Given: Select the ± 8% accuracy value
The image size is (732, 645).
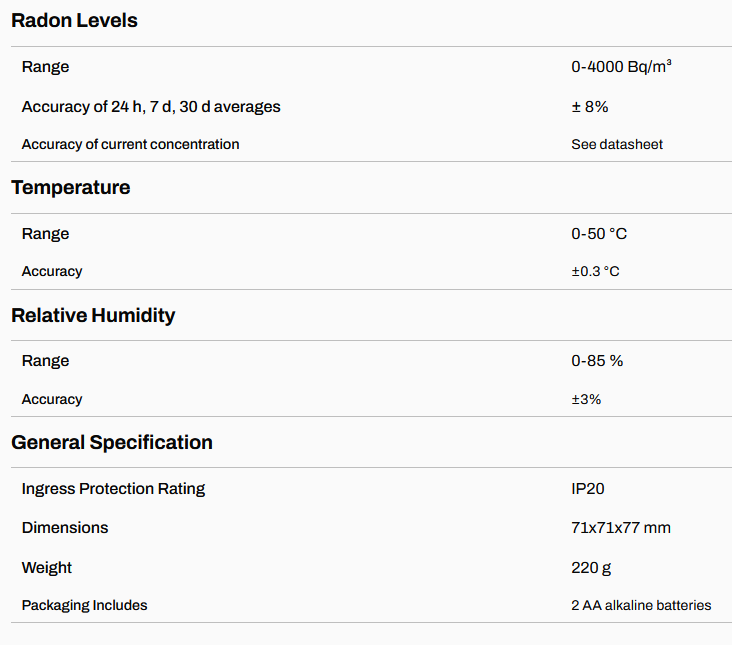Looking at the screenshot, I should click(589, 106).
